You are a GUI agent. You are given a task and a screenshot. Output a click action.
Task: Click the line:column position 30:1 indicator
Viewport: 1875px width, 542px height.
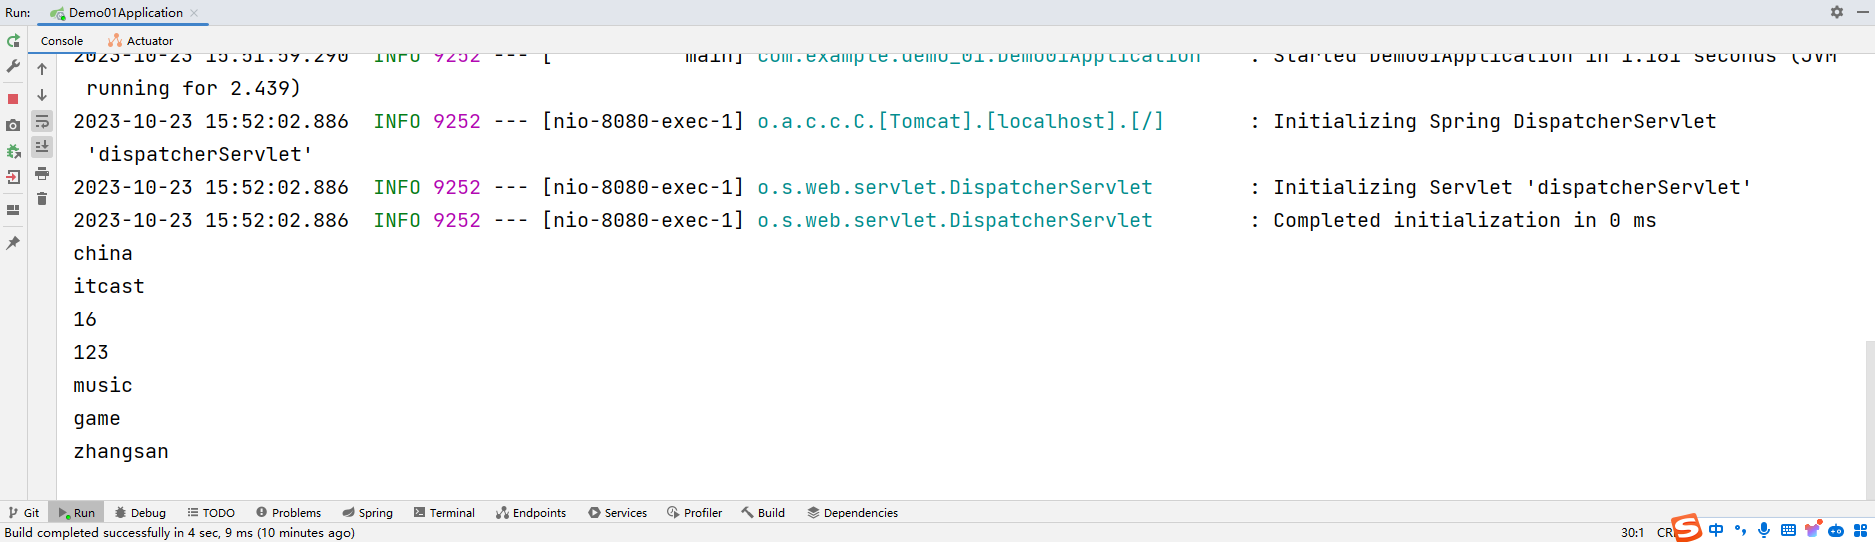[x=1632, y=533]
